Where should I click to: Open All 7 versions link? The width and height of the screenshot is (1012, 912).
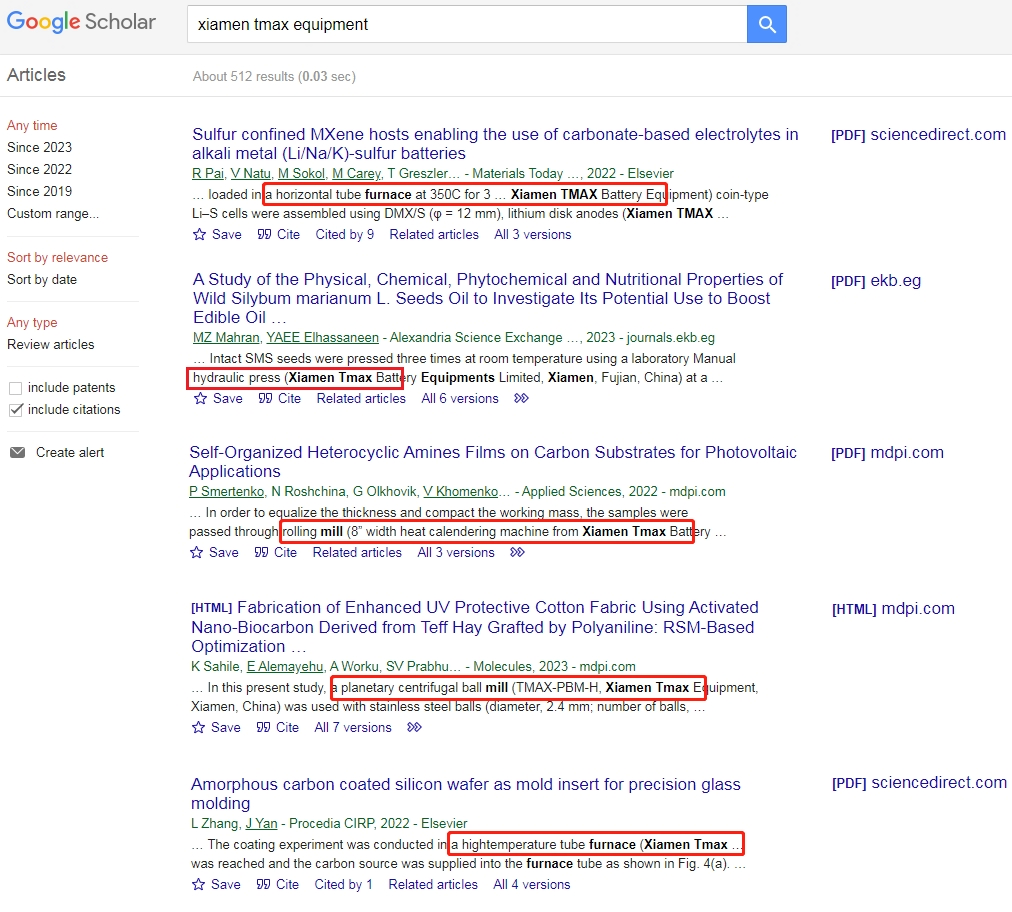352,727
